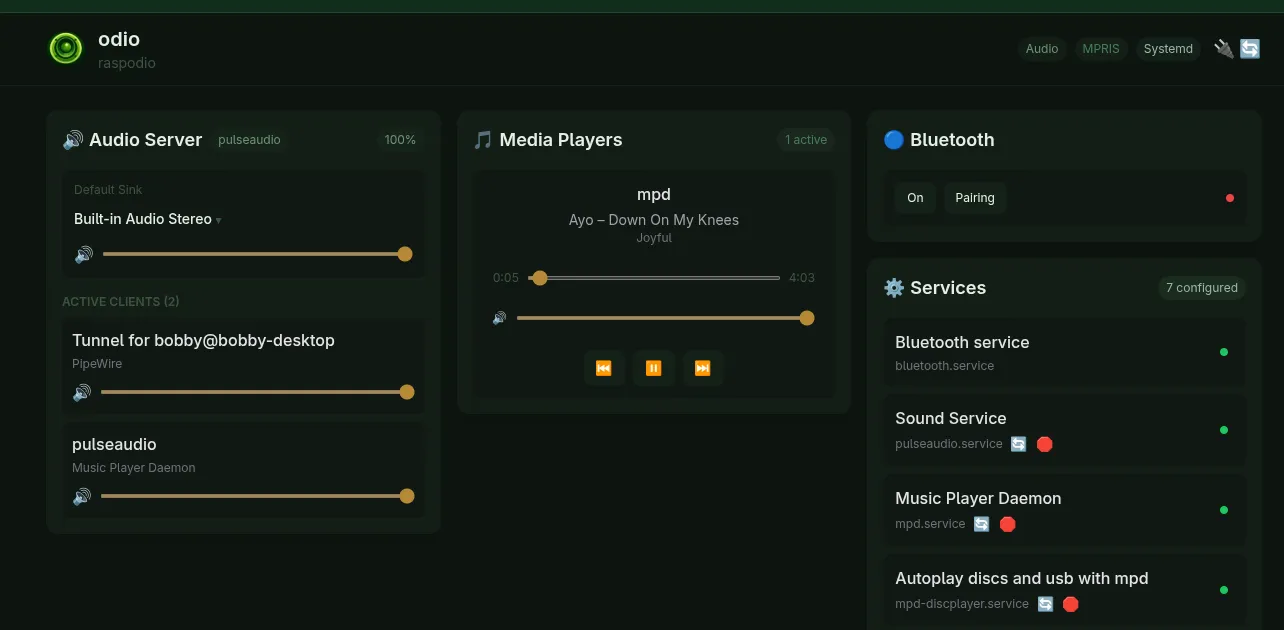This screenshot has width=1284, height=630.
Task: Enable Bluetooth Pairing mode
Action: pyautogui.click(x=975, y=197)
